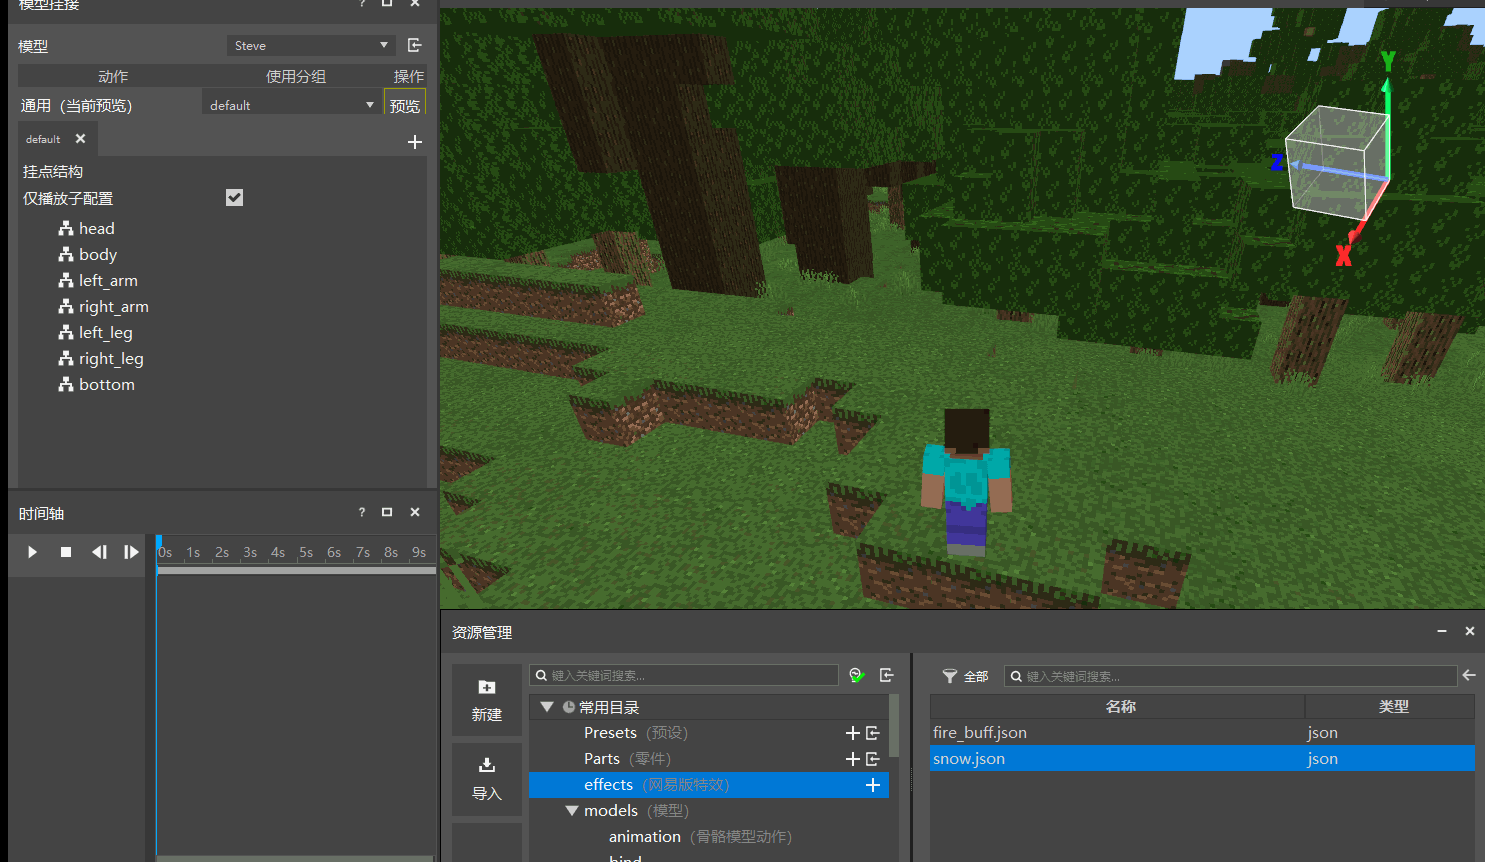1485x862 pixels.
Task: Add a new effect via effects row plus
Action: point(873,785)
